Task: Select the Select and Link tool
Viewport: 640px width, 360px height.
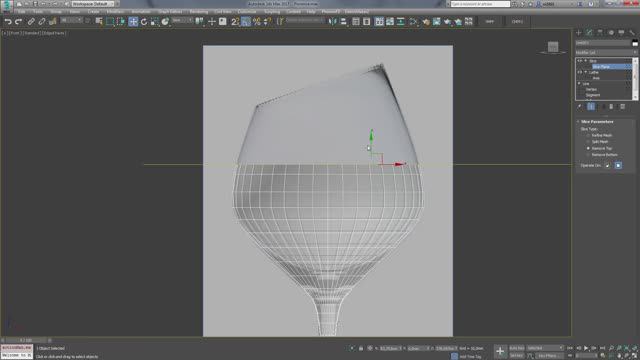Action: (31, 22)
